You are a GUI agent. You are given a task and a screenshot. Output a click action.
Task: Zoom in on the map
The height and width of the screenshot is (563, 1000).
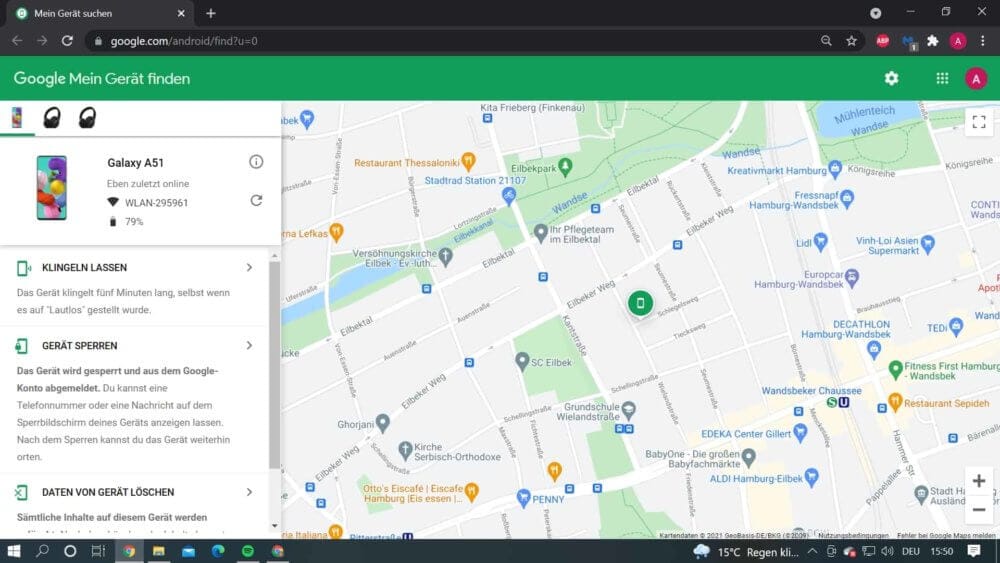coord(979,481)
